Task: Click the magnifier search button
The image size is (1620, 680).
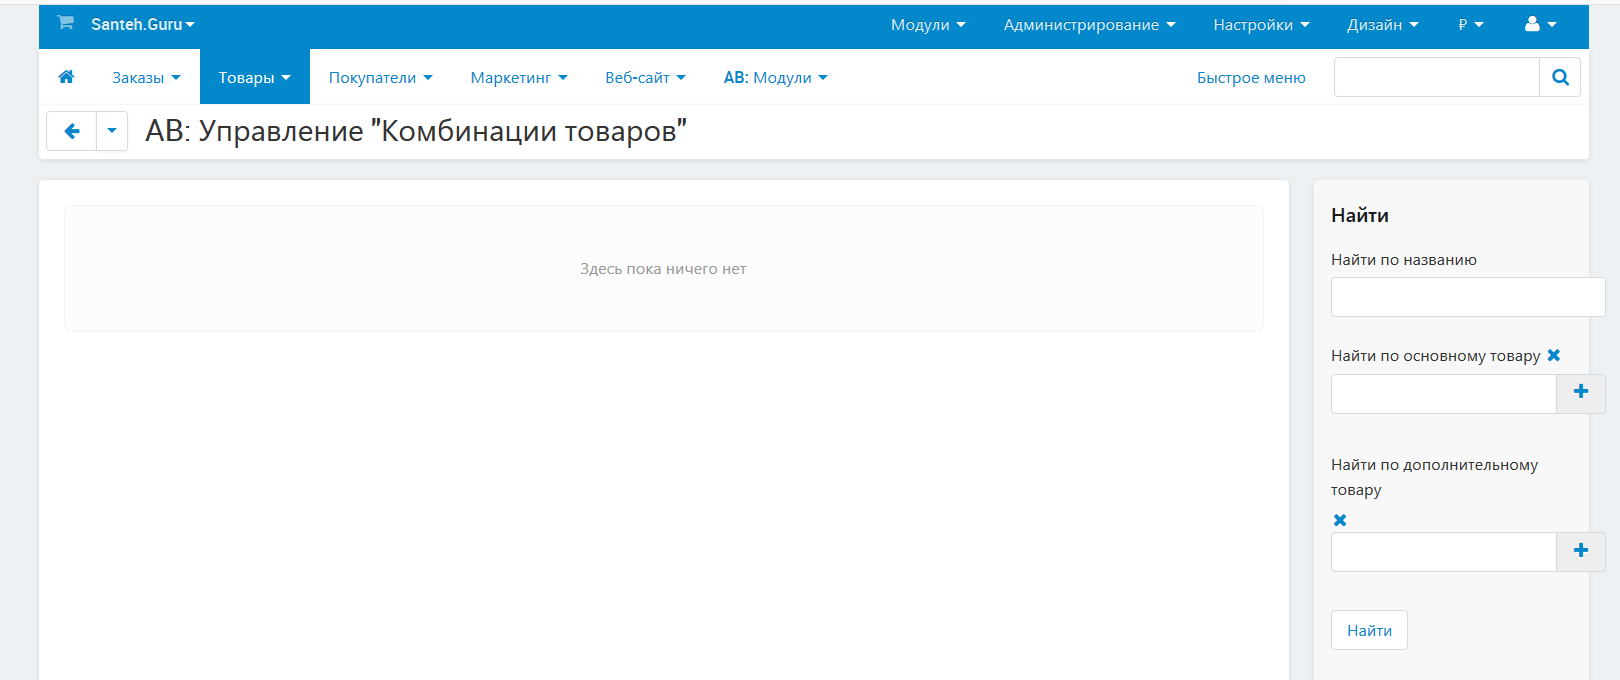Action: point(1560,77)
